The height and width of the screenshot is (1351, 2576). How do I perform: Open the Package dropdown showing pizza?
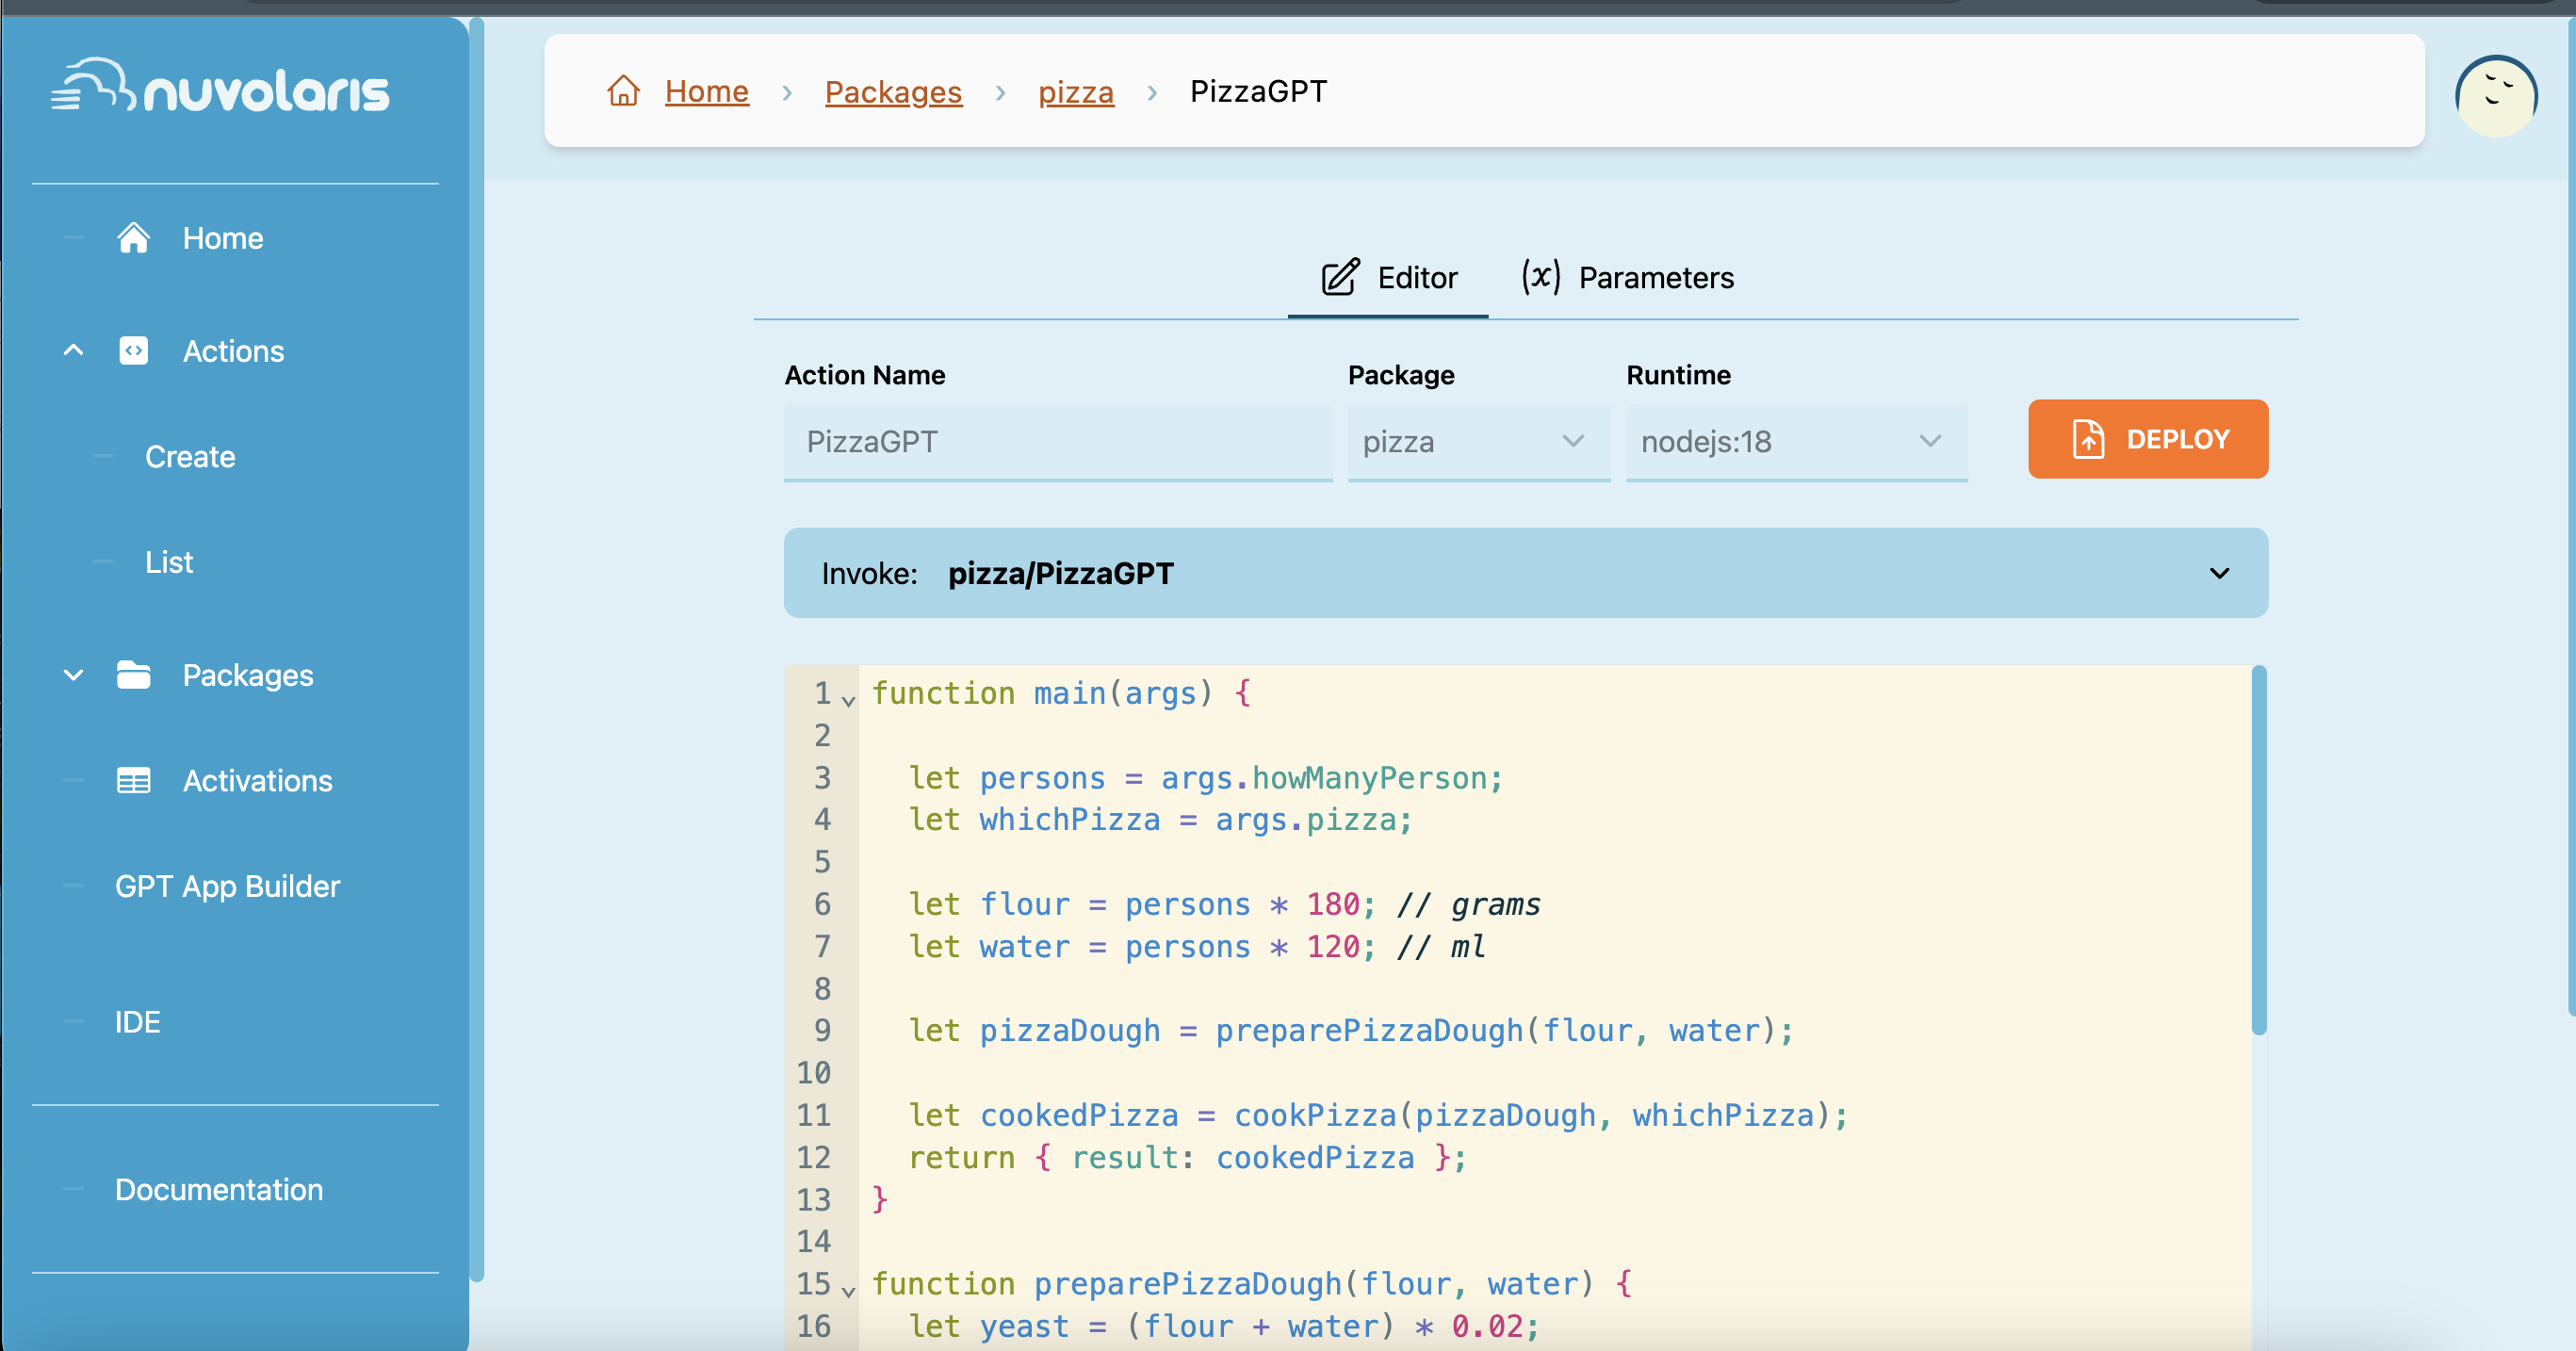click(1478, 441)
